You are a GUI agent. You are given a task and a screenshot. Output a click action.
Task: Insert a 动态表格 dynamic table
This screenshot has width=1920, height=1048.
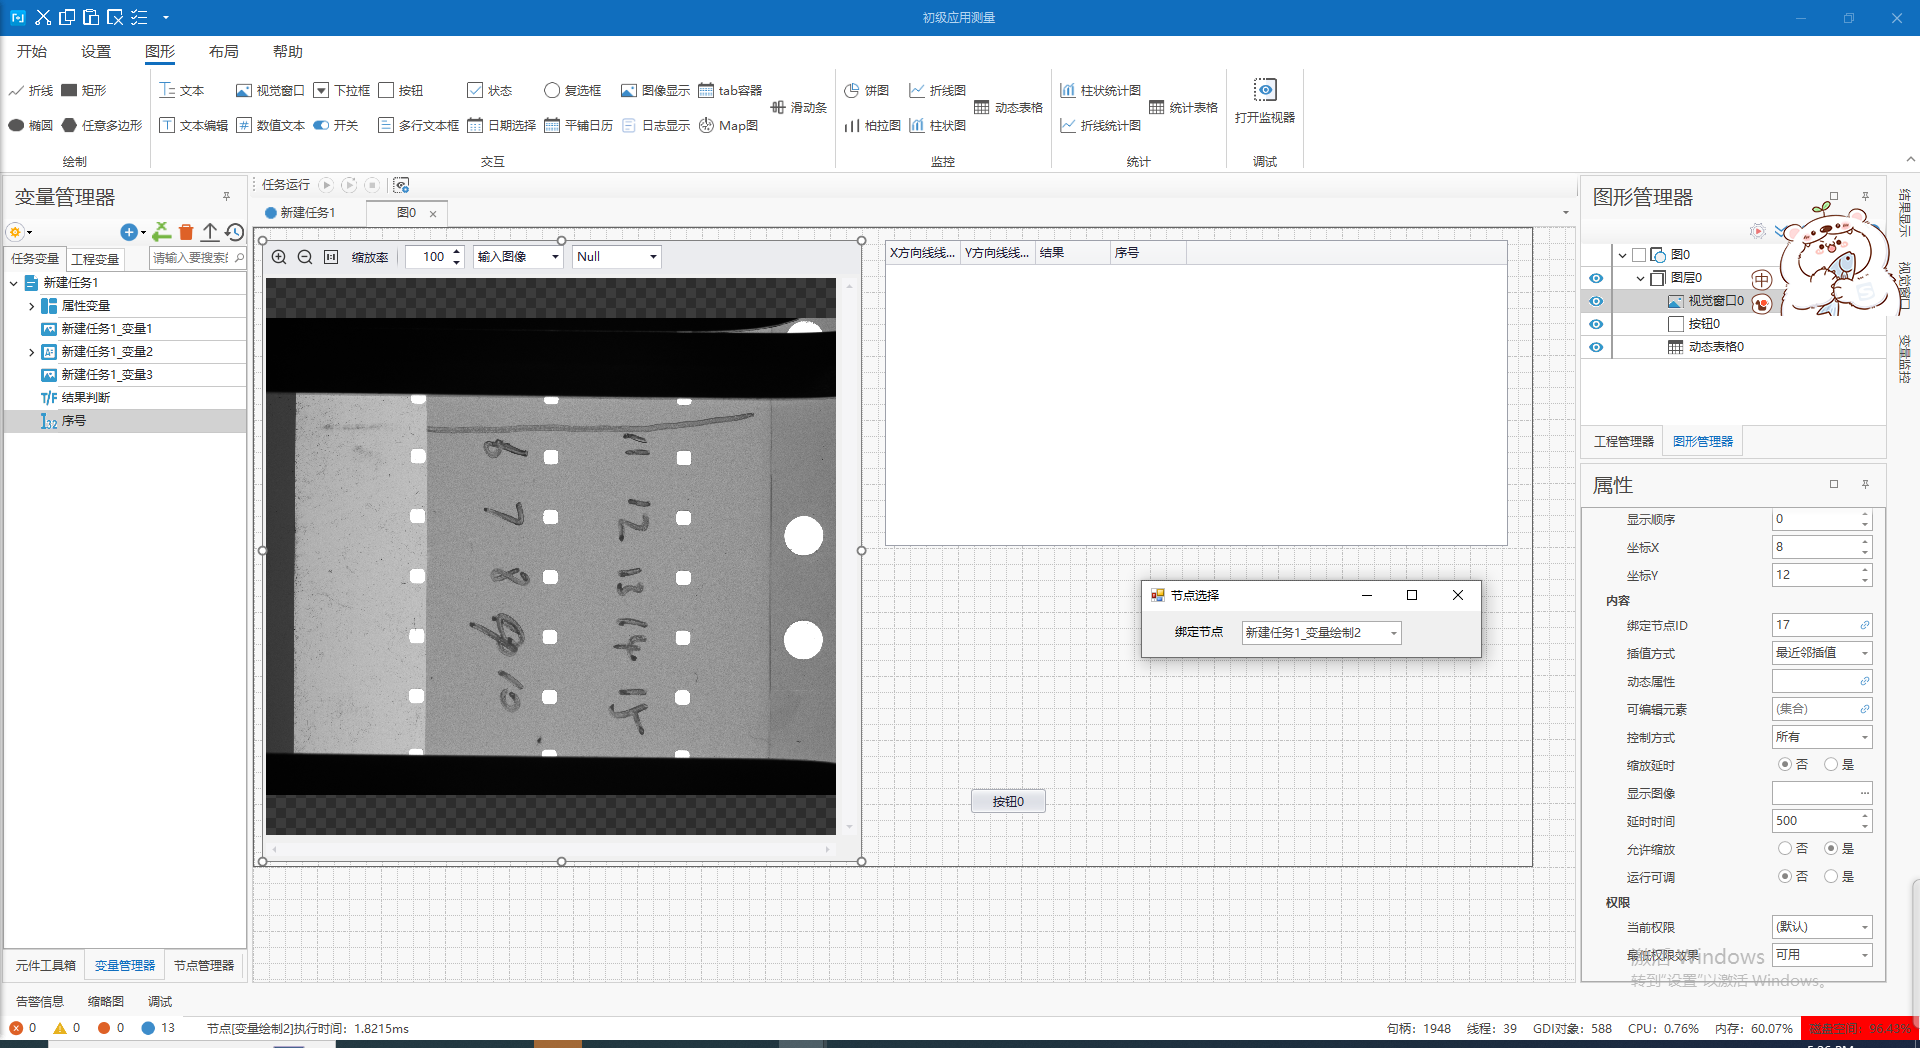pyautogui.click(x=1008, y=108)
